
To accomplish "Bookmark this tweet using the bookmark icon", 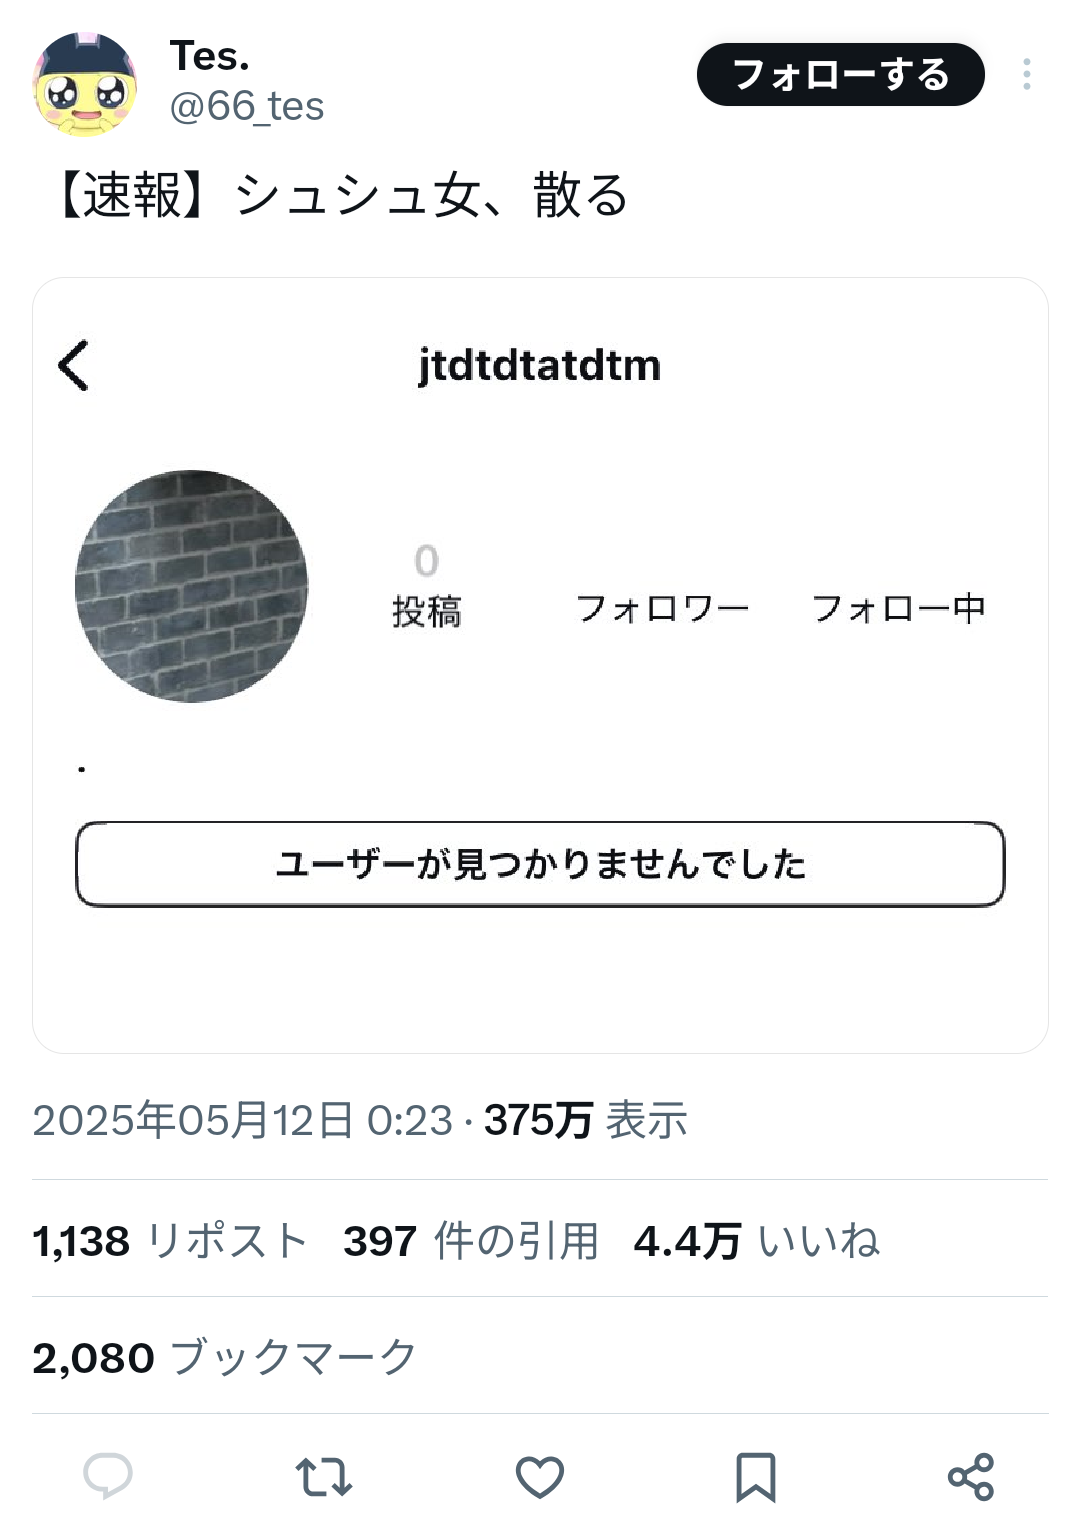I will point(755,1477).
